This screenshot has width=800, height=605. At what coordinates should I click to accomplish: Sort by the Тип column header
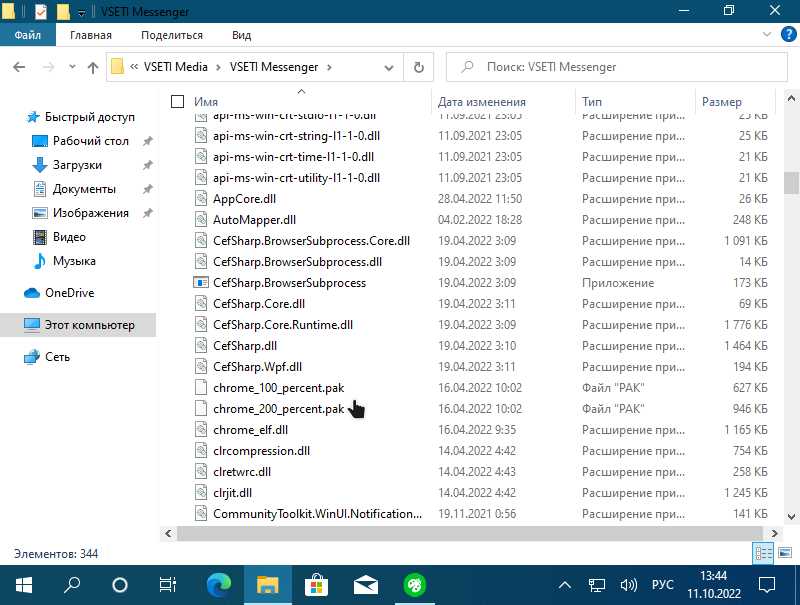click(x=592, y=102)
